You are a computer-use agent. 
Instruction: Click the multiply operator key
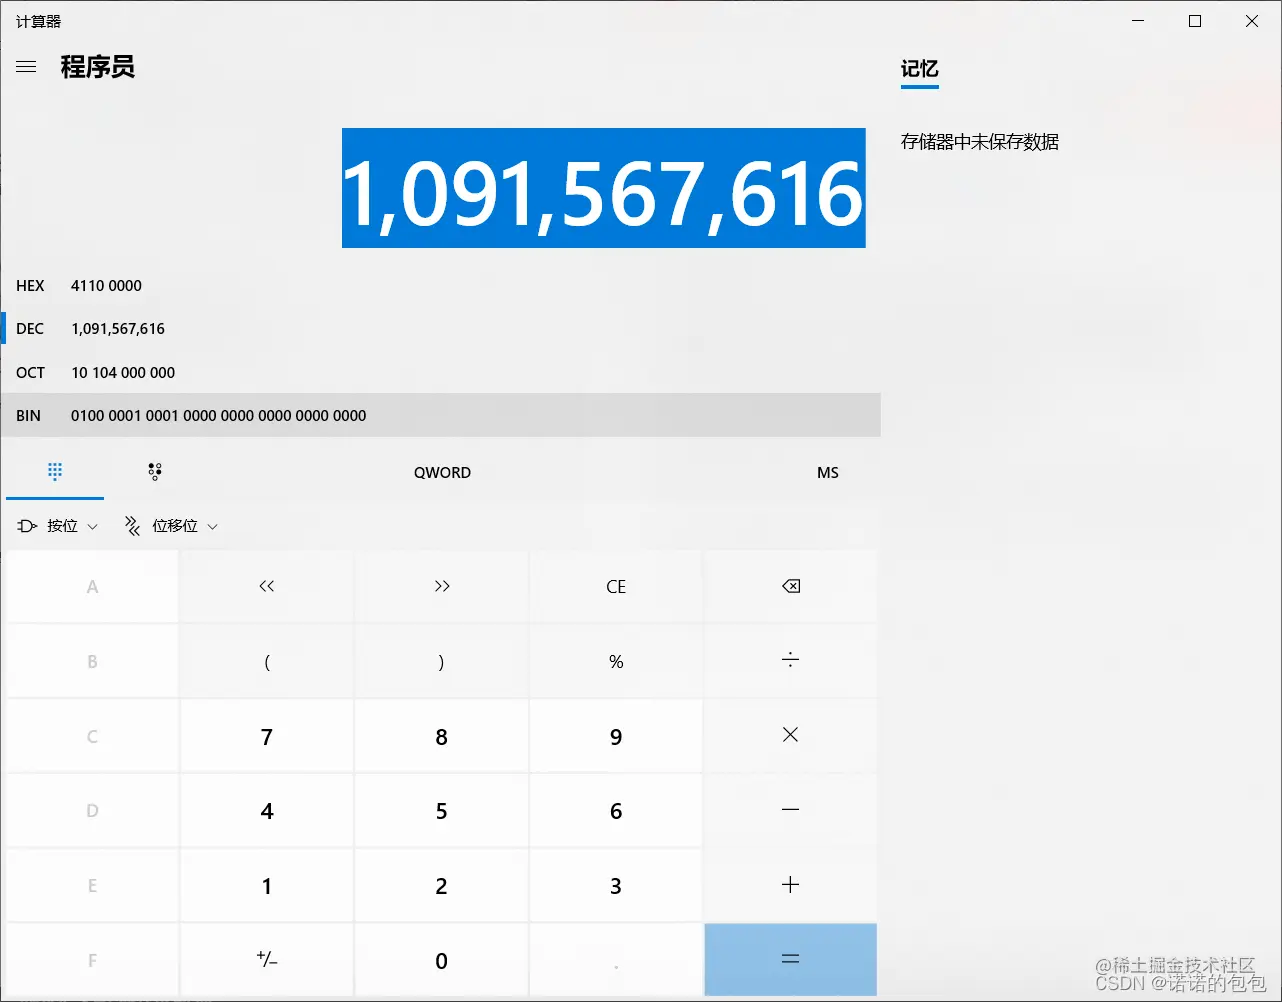pyautogui.click(x=790, y=735)
